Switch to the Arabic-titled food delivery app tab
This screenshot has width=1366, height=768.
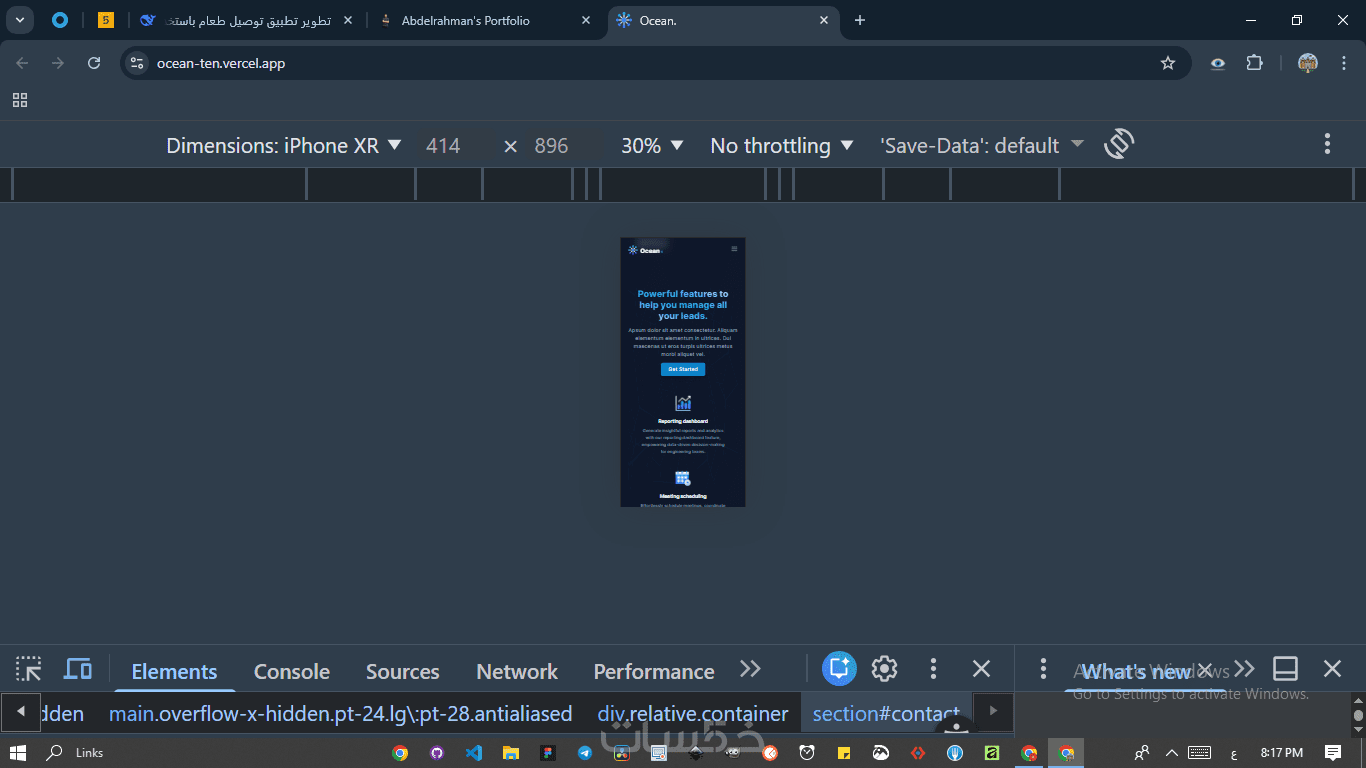point(248,20)
